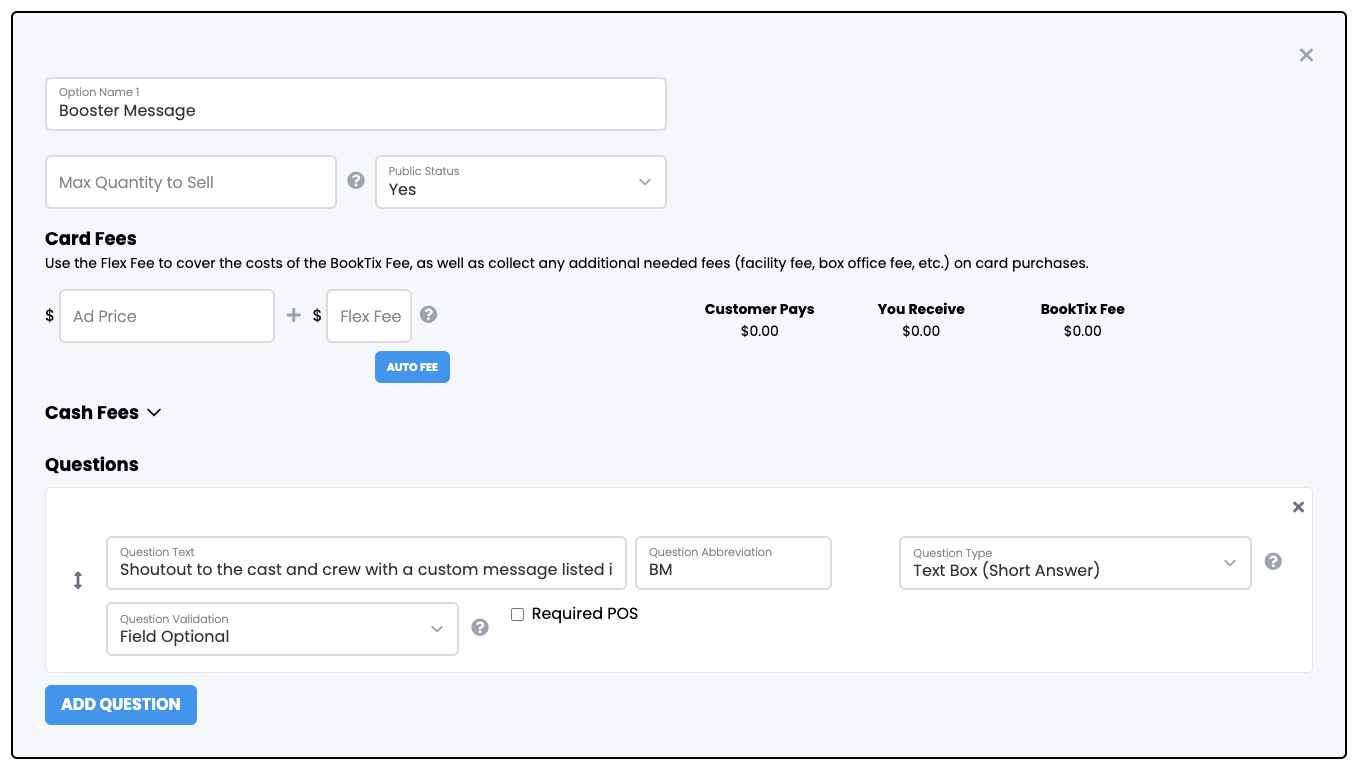This screenshot has height=772, width=1358.
Task: Click the question reorder drag handle
Action: [78, 580]
